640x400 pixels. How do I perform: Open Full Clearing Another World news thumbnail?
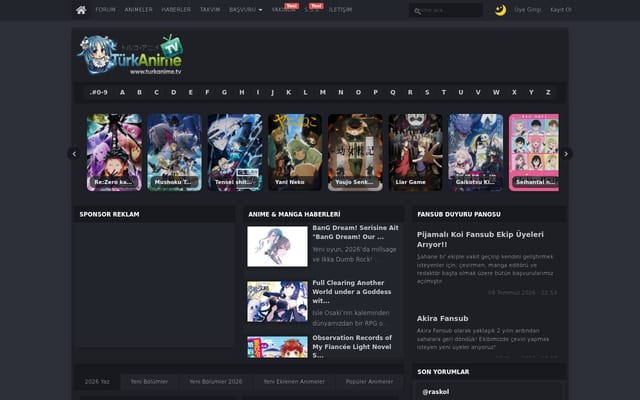tap(278, 302)
